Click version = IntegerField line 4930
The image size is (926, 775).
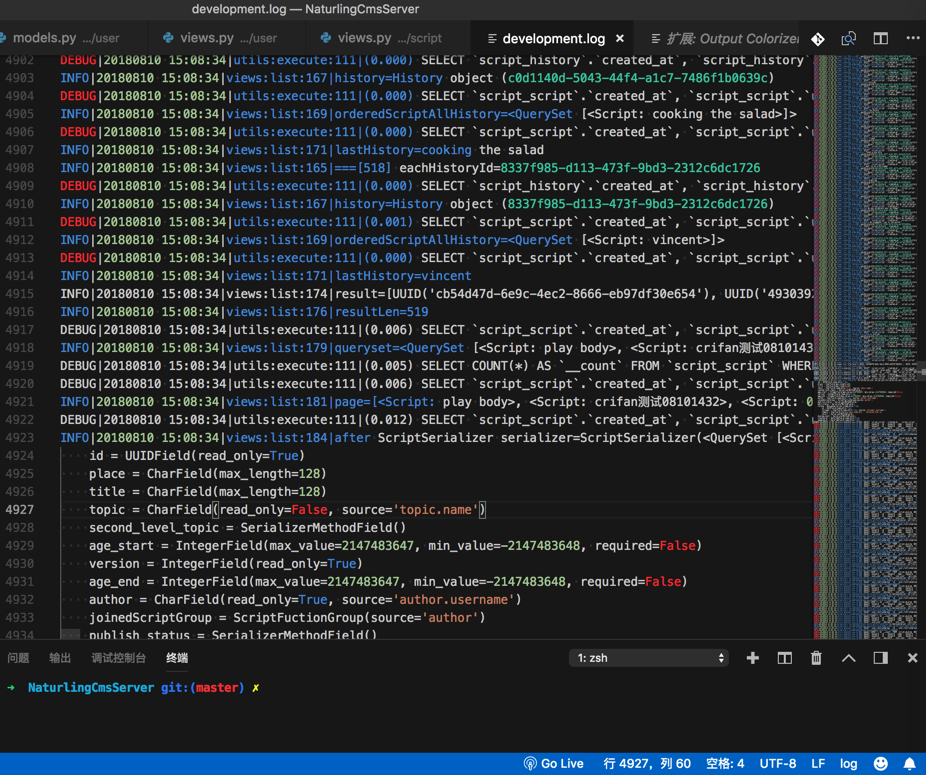pyautogui.click(x=226, y=563)
